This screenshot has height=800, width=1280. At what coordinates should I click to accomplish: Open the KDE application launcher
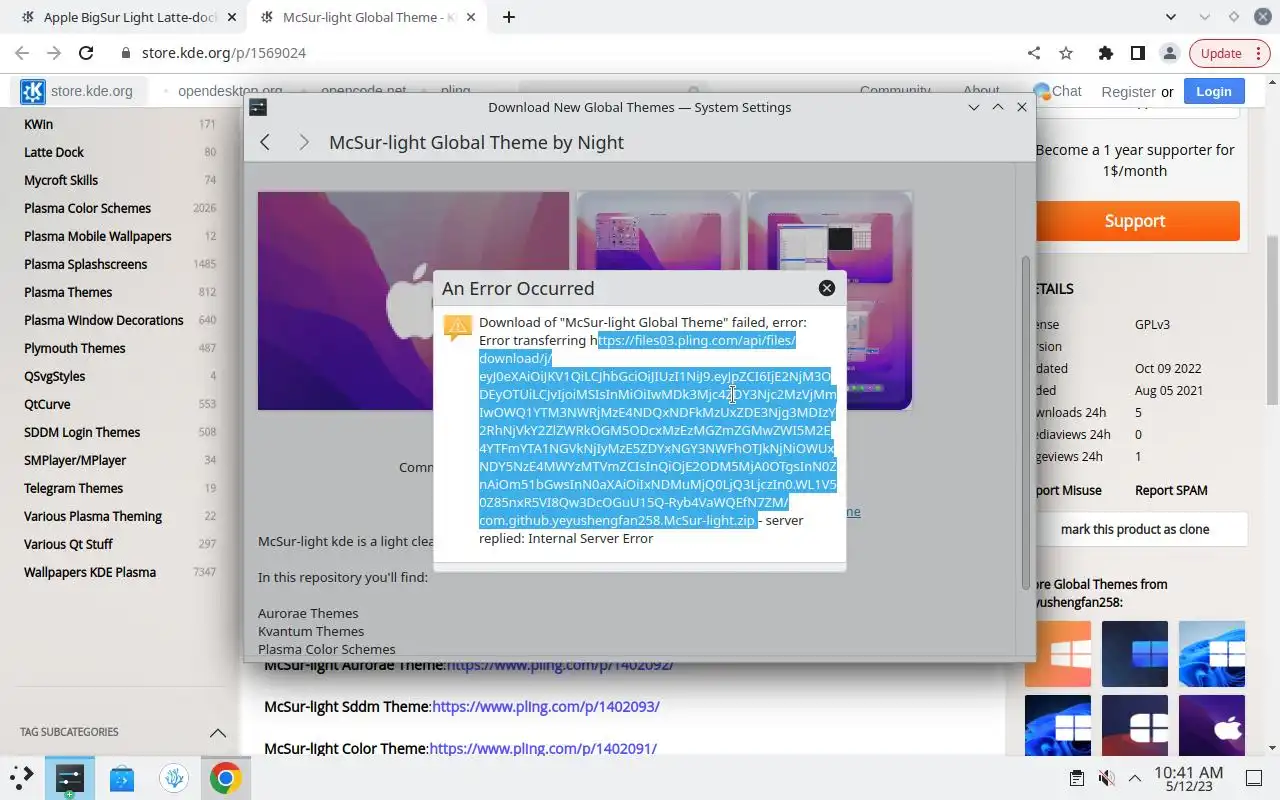[22, 777]
